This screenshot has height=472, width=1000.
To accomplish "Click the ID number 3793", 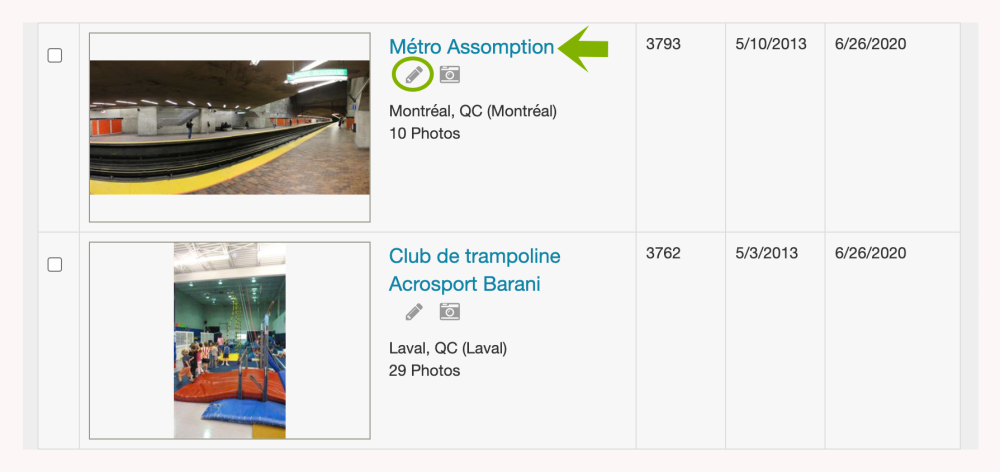I will pyautogui.click(x=663, y=45).
